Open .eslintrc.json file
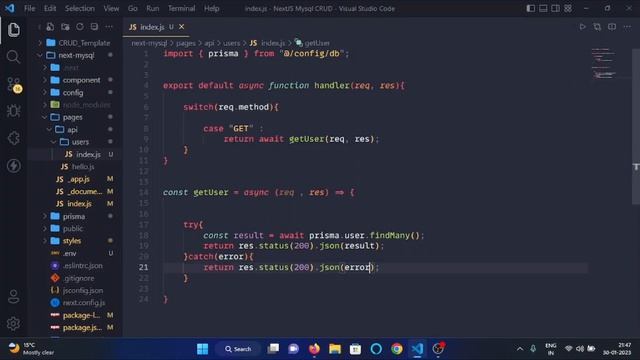640x360 pixels. point(75,266)
